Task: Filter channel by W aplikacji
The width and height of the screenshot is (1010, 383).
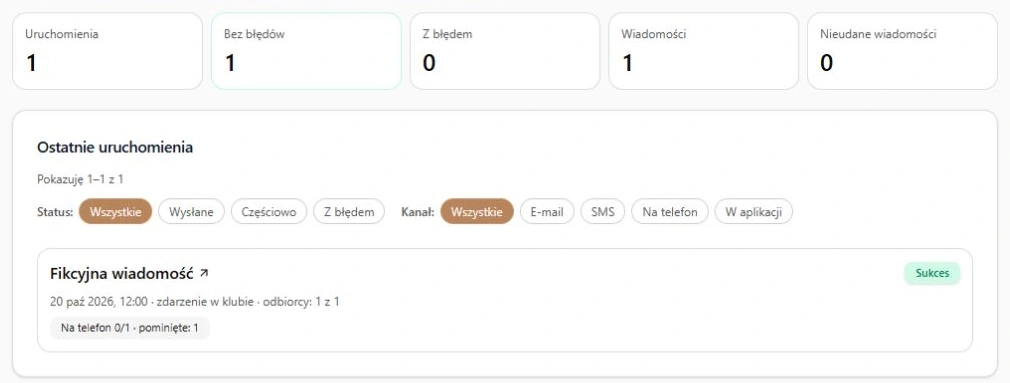Action: point(754,212)
